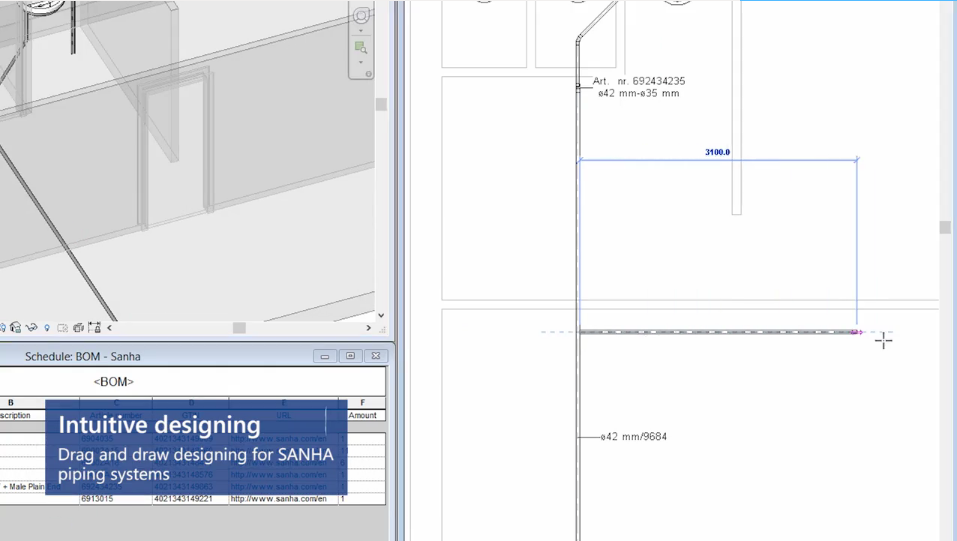Click the dashed box icon in view control bar
The image size is (957, 541).
click(x=63, y=328)
